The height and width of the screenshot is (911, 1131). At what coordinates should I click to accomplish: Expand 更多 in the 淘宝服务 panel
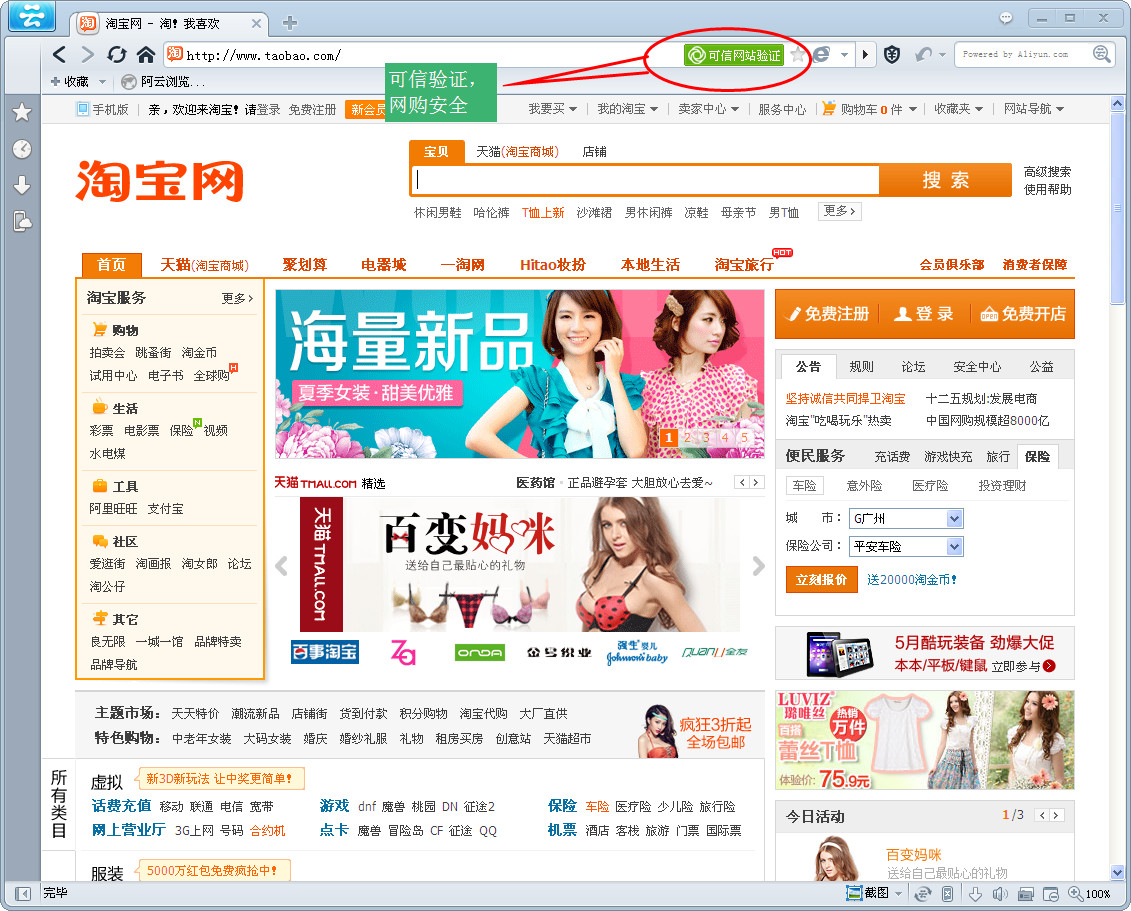[x=237, y=298]
